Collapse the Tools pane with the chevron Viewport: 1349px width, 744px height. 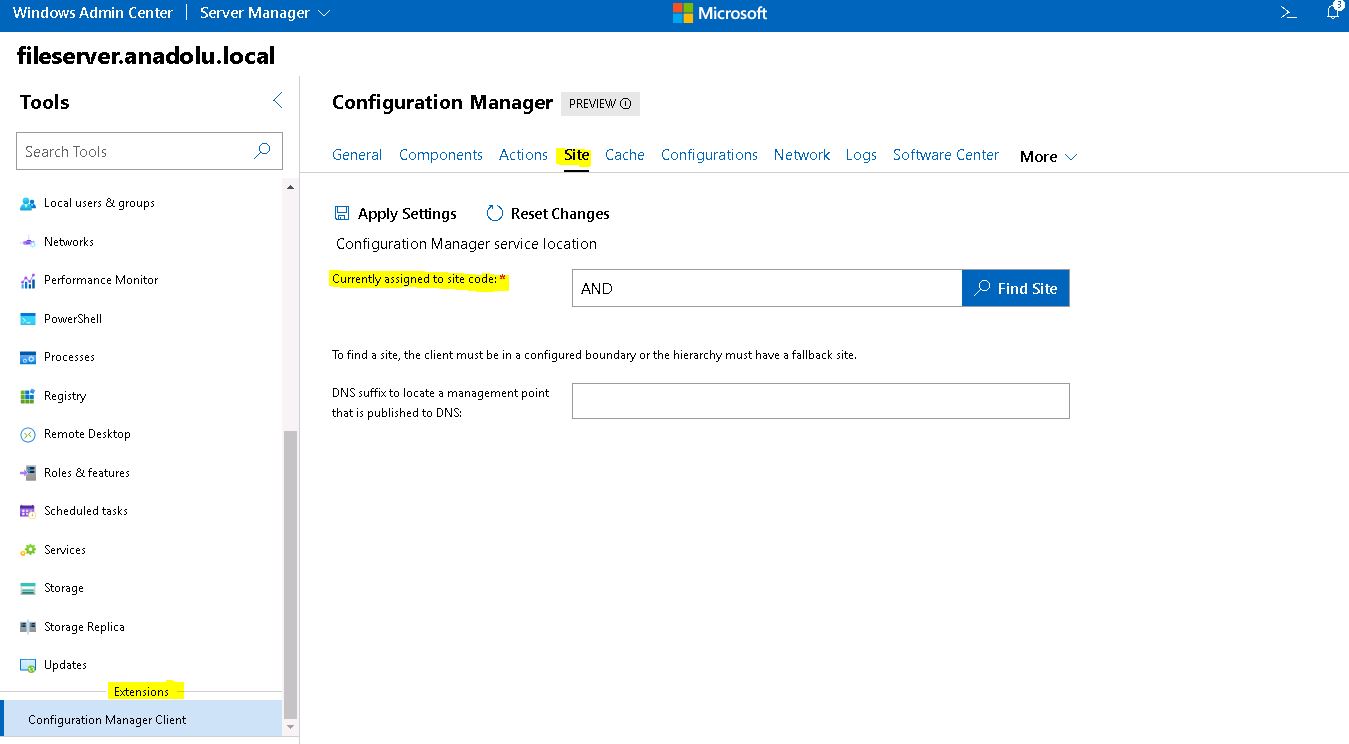coord(277,100)
